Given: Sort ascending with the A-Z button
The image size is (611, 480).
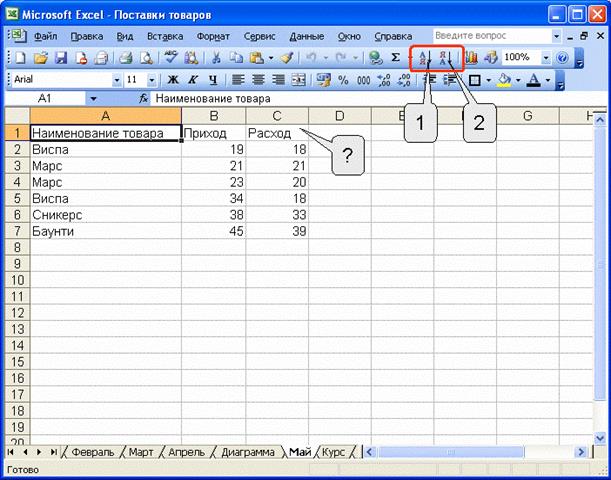Looking at the screenshot, I should coord(424,58).
